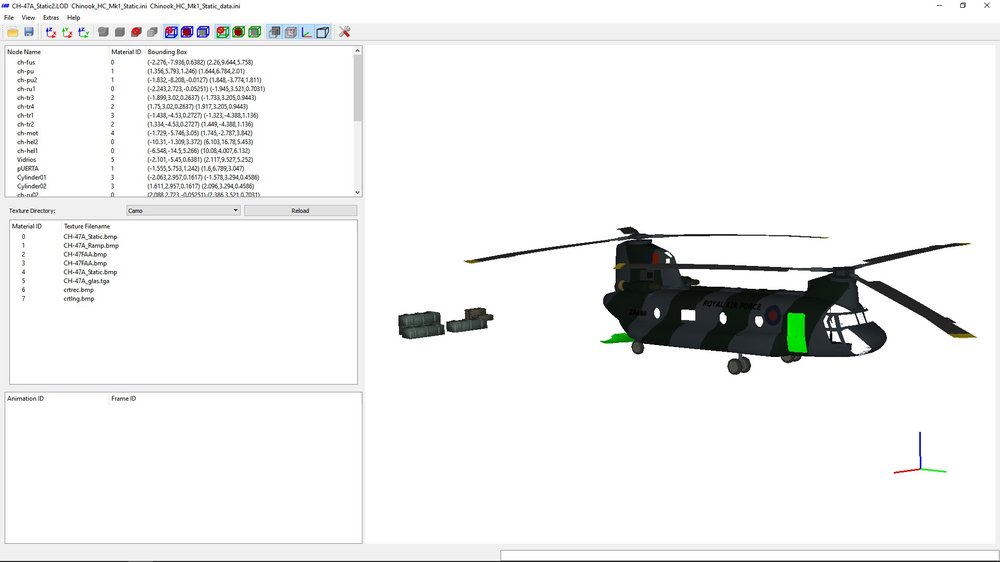Select CH-47A_glas.tga texture row

click(183, 281)
